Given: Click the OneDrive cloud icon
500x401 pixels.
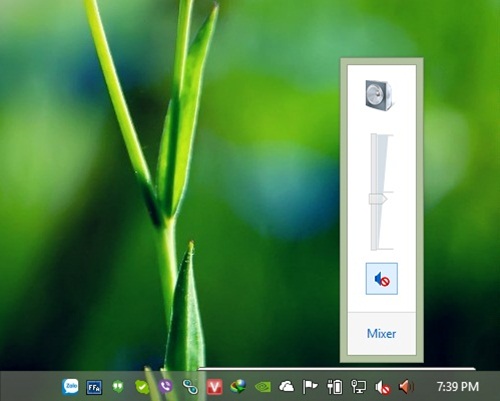Looking at the screenshot, I should 286,387.
